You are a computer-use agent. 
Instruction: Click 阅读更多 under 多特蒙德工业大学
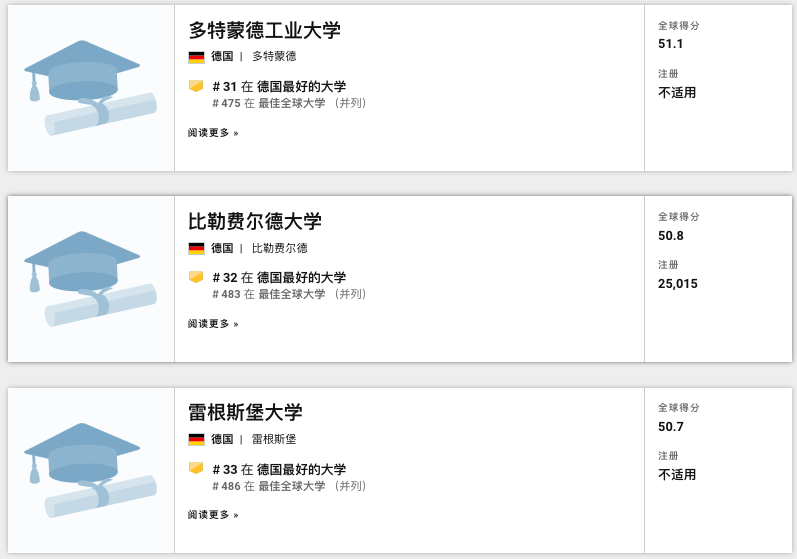pos(213,133)
